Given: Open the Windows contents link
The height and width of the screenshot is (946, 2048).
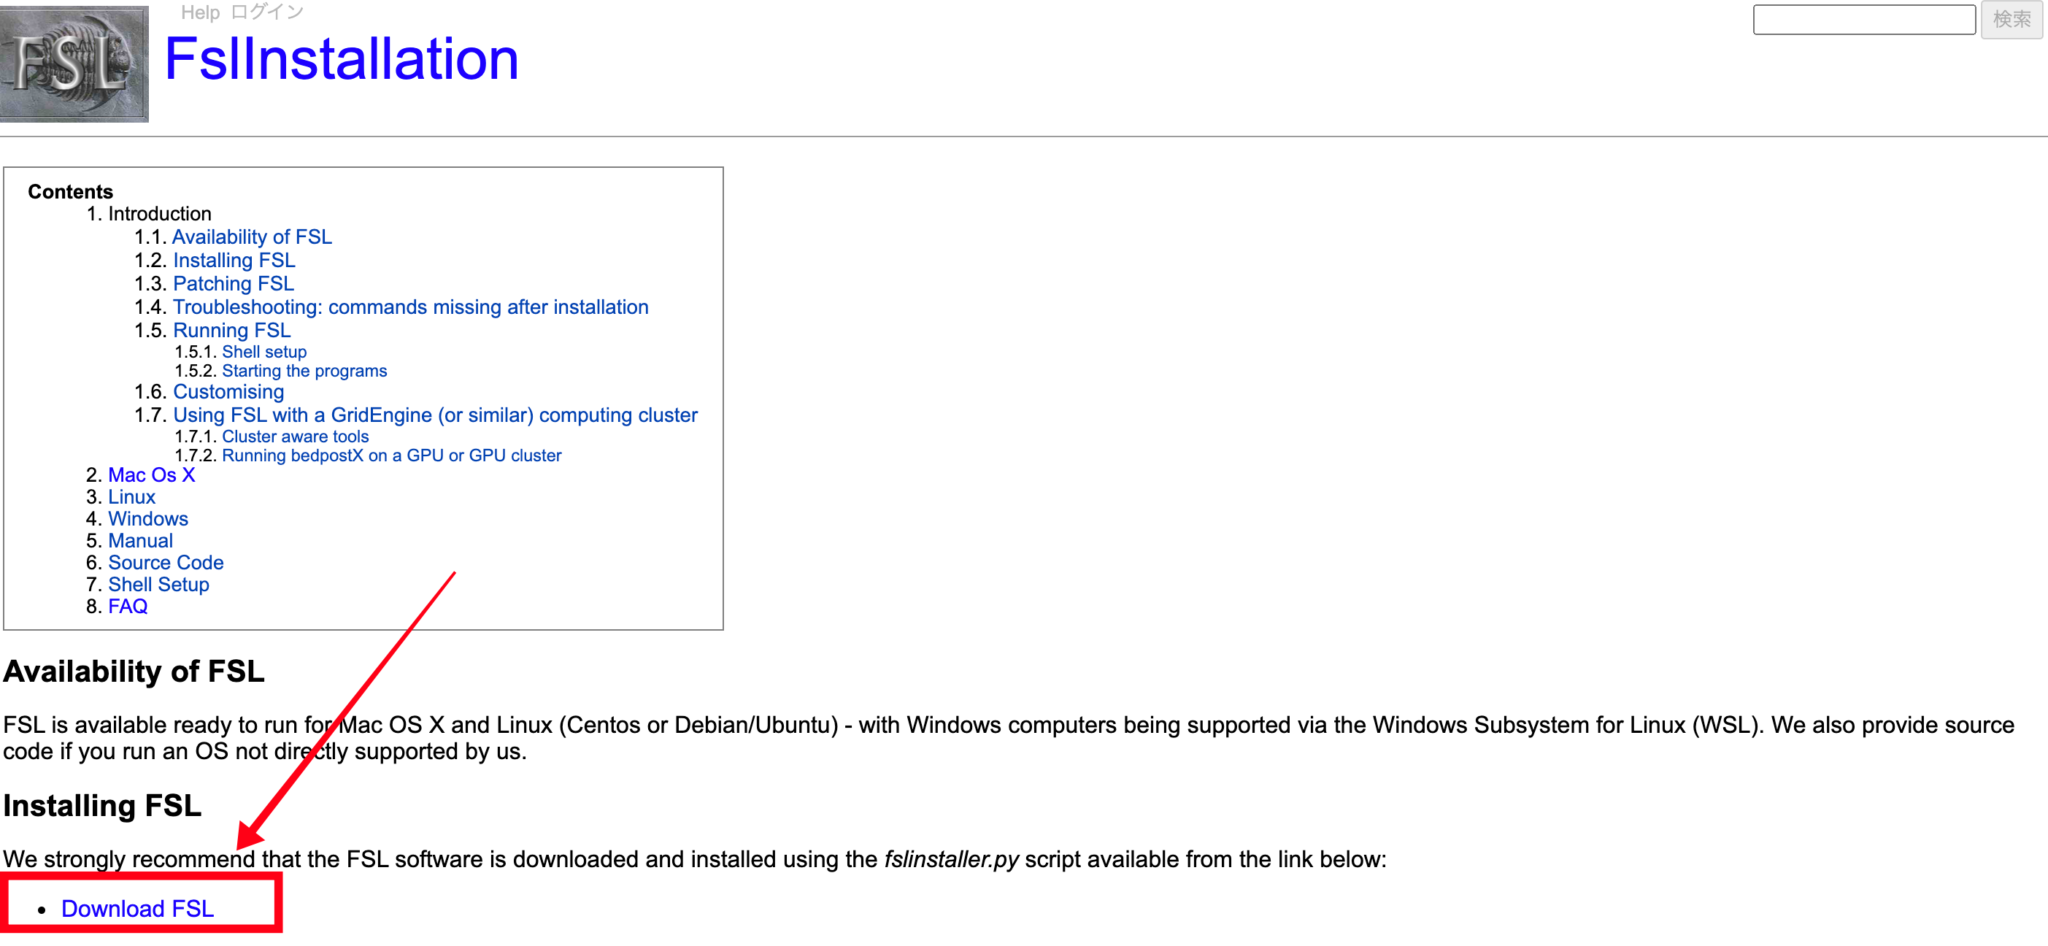Looking at the screenshot, I should (x=148, y=519).
